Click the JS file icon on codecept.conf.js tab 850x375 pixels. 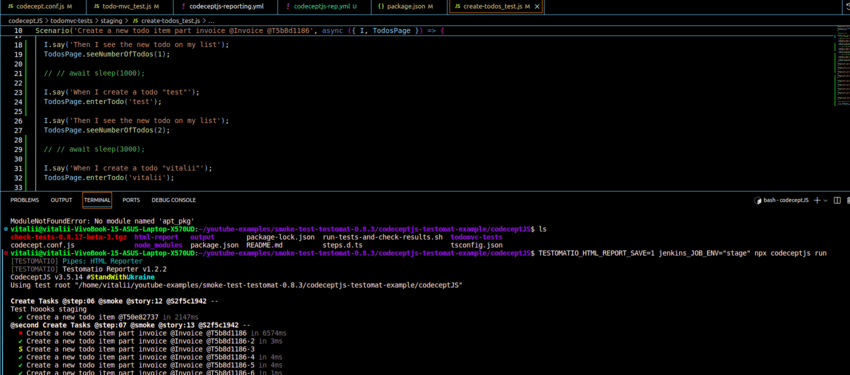click(11, 7)
